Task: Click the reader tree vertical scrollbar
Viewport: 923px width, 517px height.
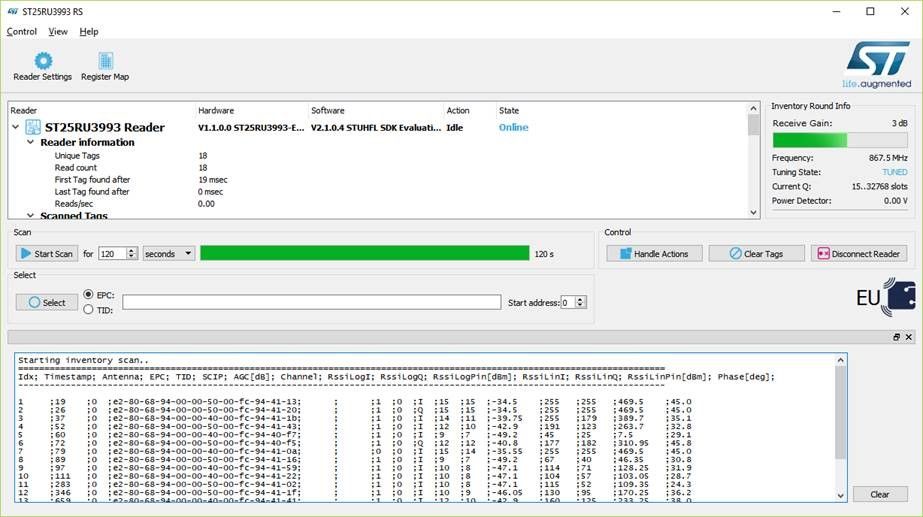Action: [x=753, y=160]
